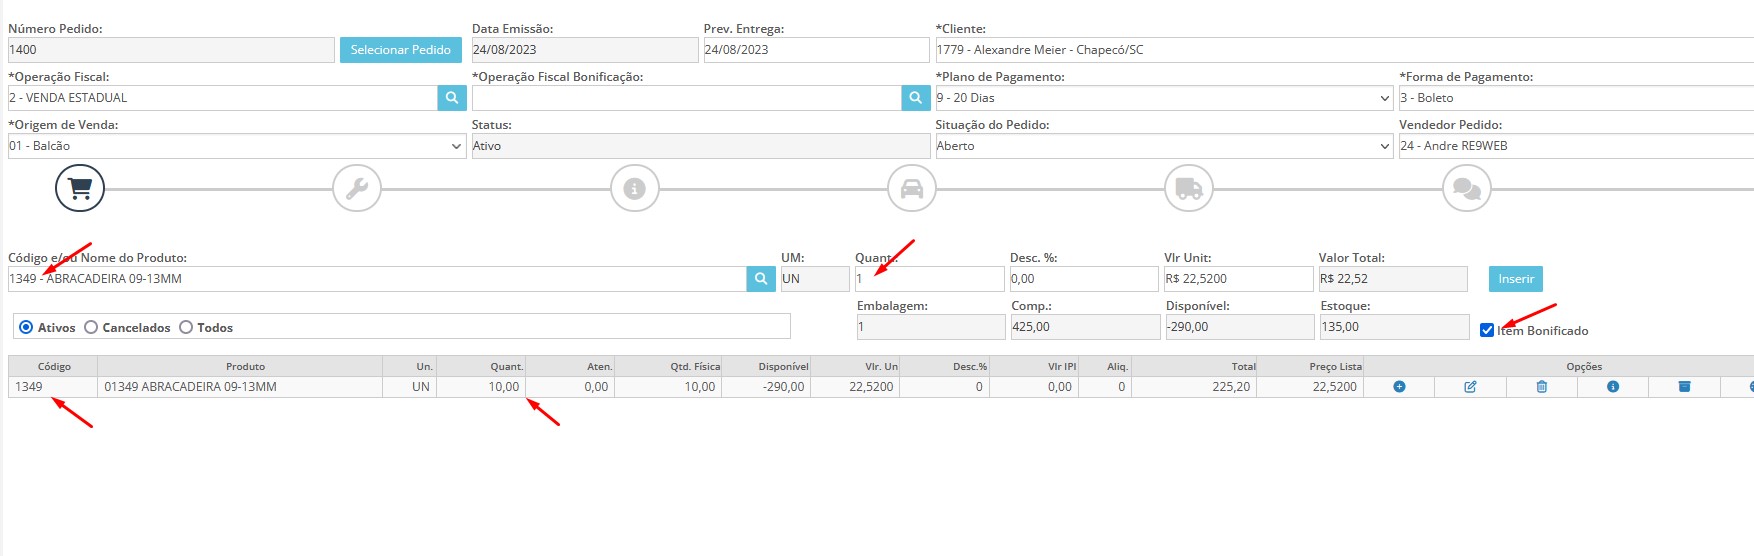Expand the Situação do Pedido dropdown
This screenshot has width=1754, height=556.
pos(1164,146)
